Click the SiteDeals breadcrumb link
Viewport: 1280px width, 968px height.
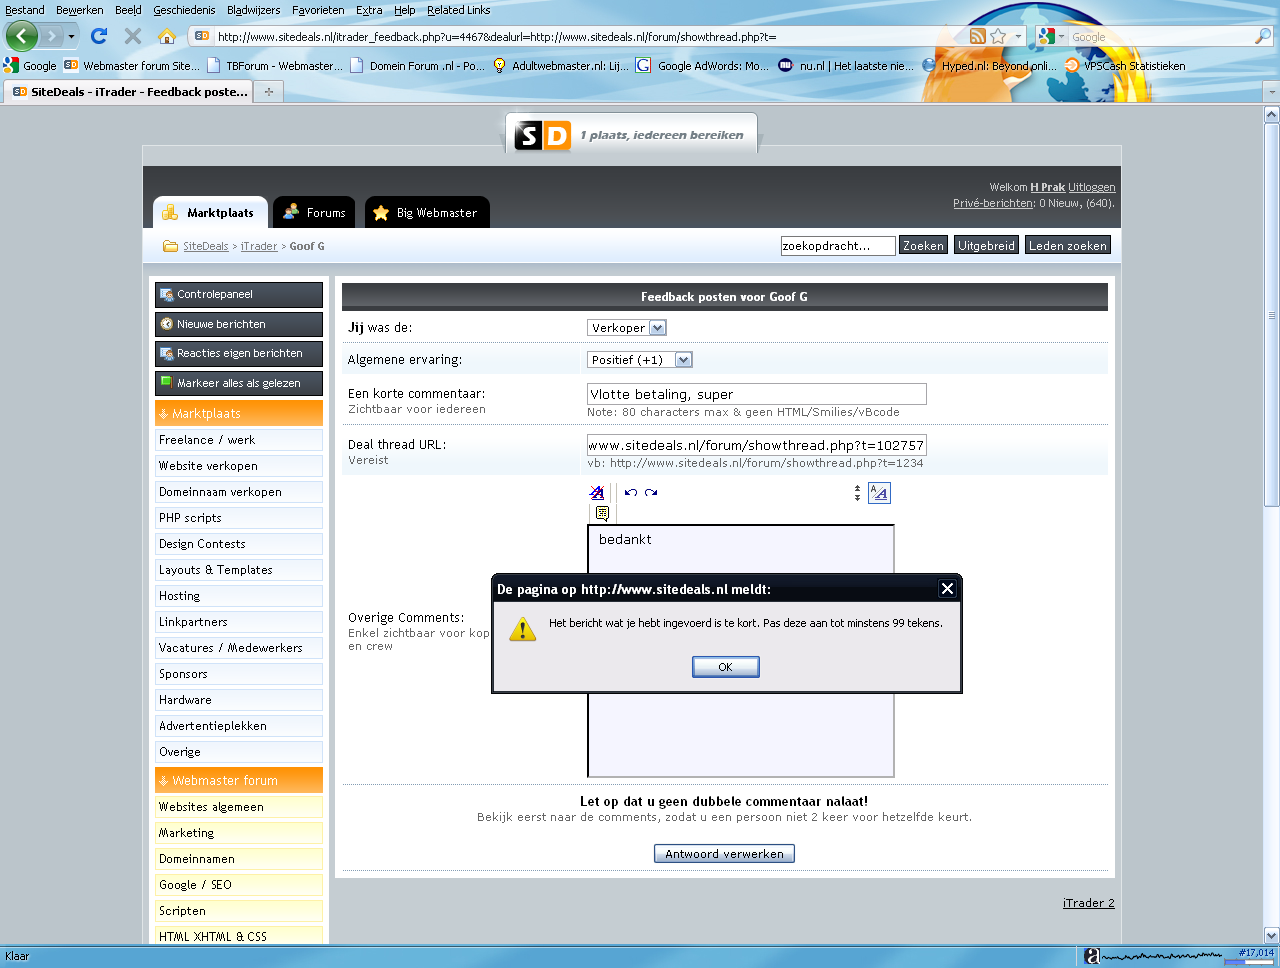206,246
